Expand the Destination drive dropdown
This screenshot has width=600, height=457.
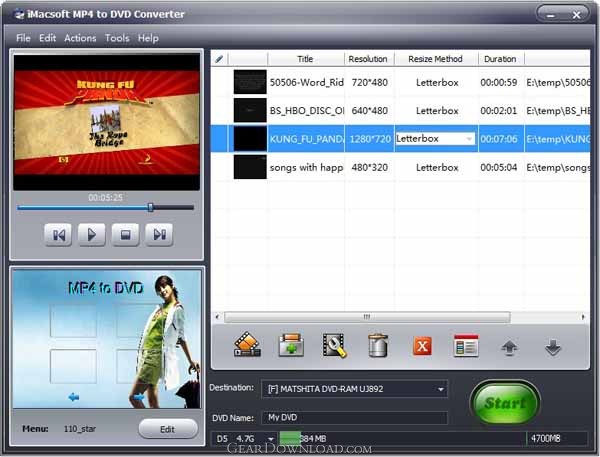pyautogui.click(x=441, y=389)
